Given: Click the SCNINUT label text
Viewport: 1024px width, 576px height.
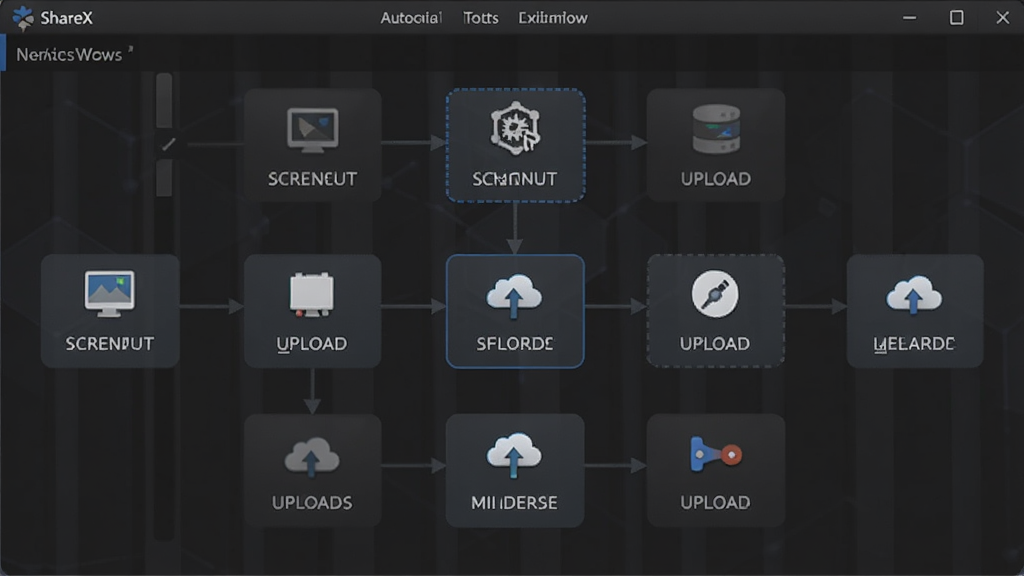Looking at the screenshot, I should (x=515, y=179).
